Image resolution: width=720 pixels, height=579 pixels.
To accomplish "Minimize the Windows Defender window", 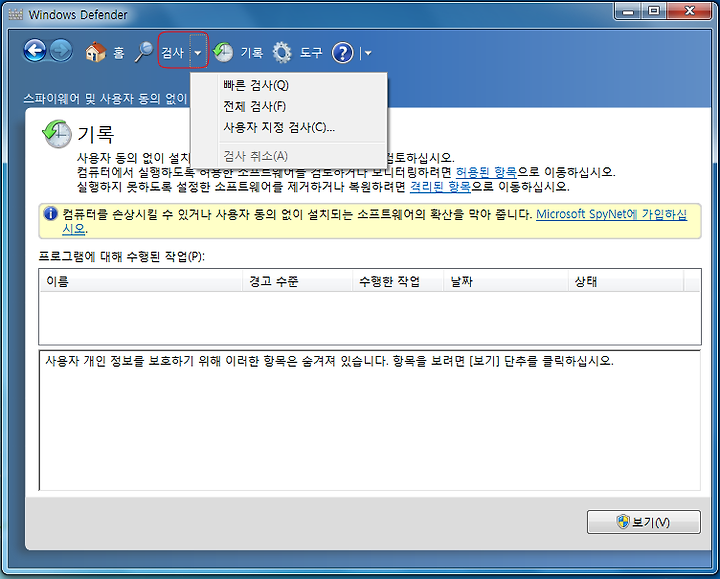I will (628, 11).
